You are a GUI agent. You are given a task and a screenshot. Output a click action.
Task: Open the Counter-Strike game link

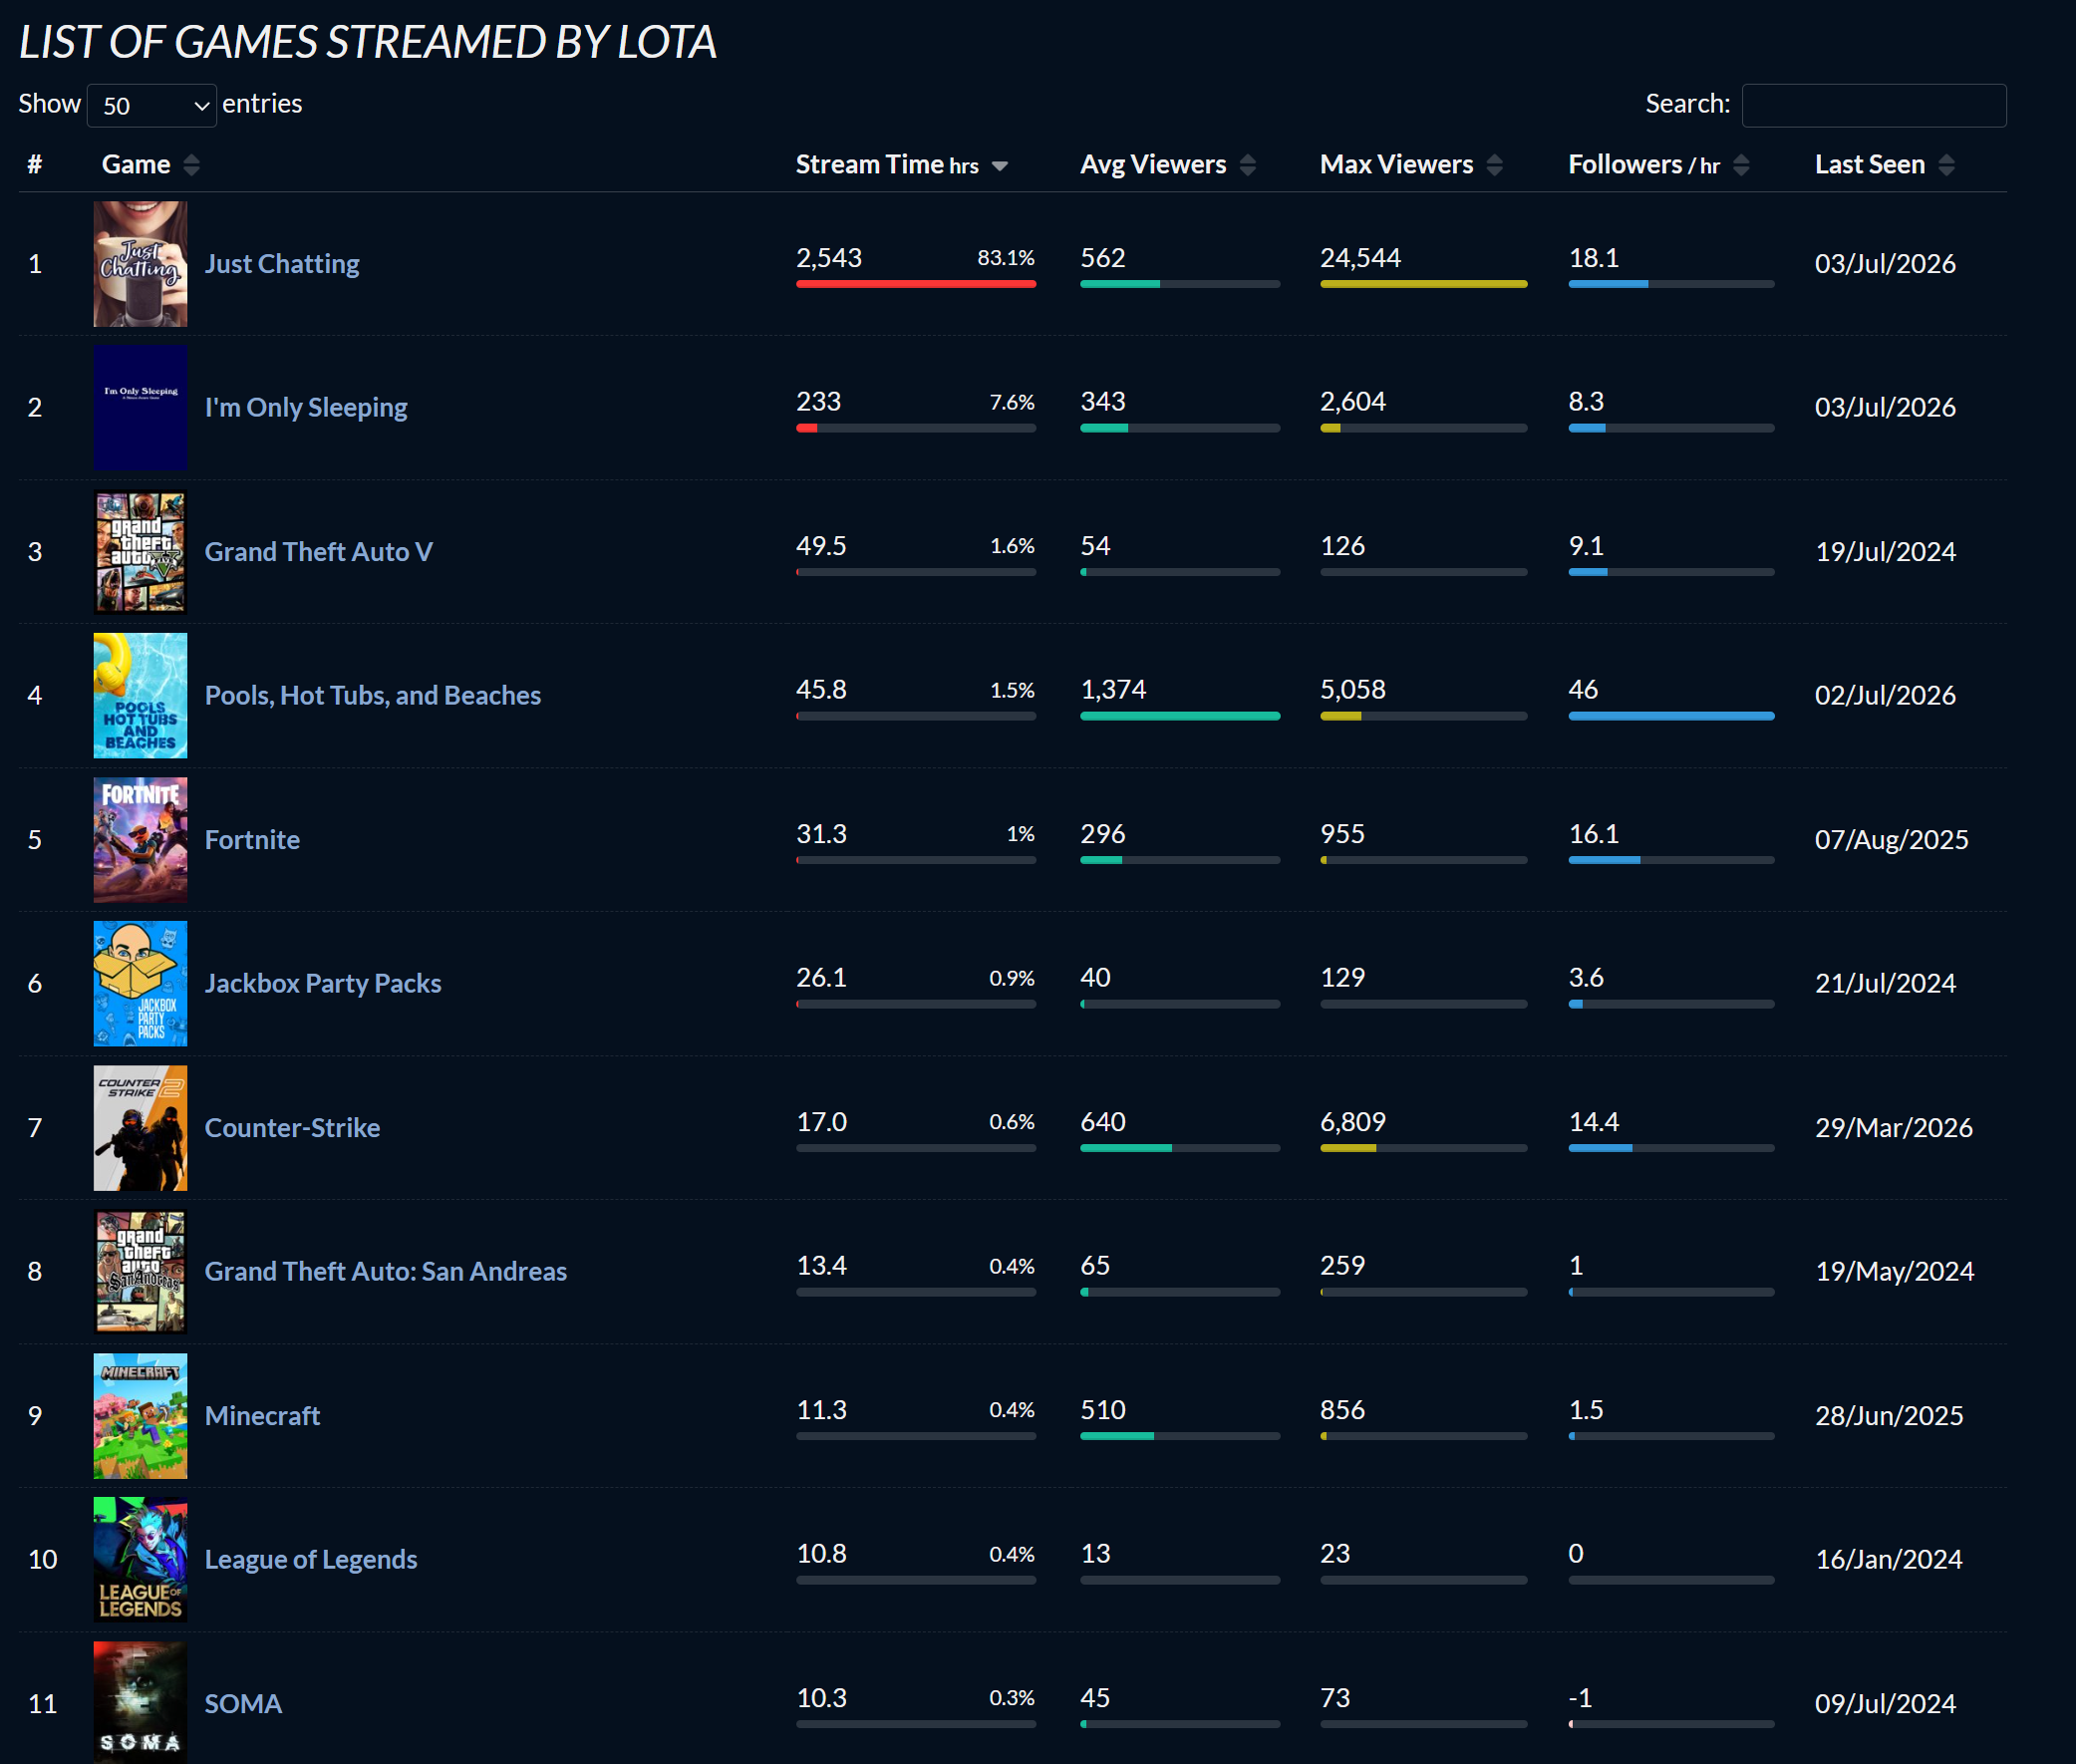pyautogui.click(x=292, y=1127)
